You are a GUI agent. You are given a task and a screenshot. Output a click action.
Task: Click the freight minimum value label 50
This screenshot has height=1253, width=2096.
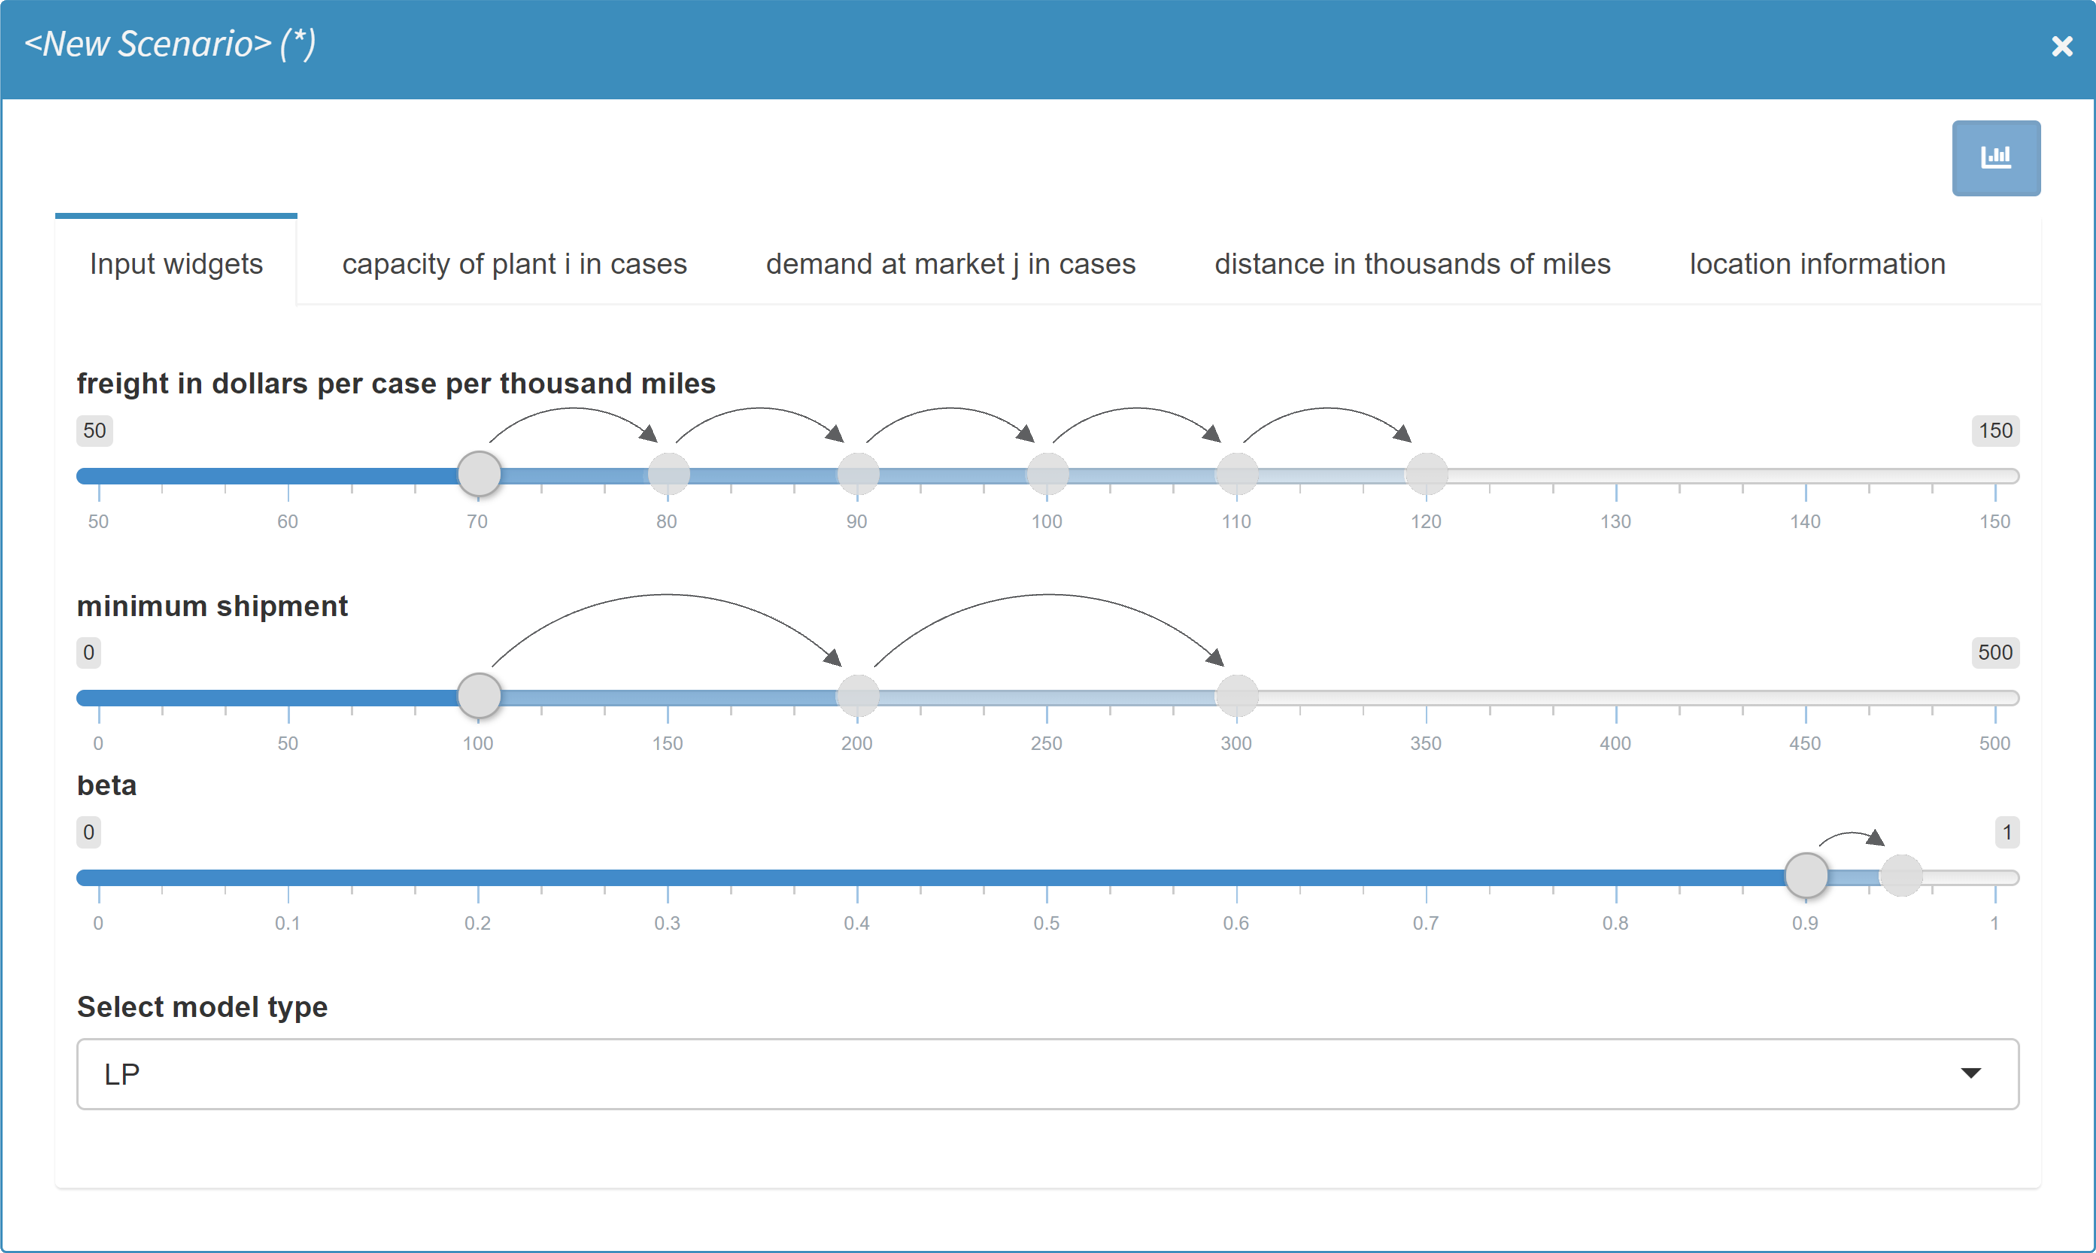94,431
